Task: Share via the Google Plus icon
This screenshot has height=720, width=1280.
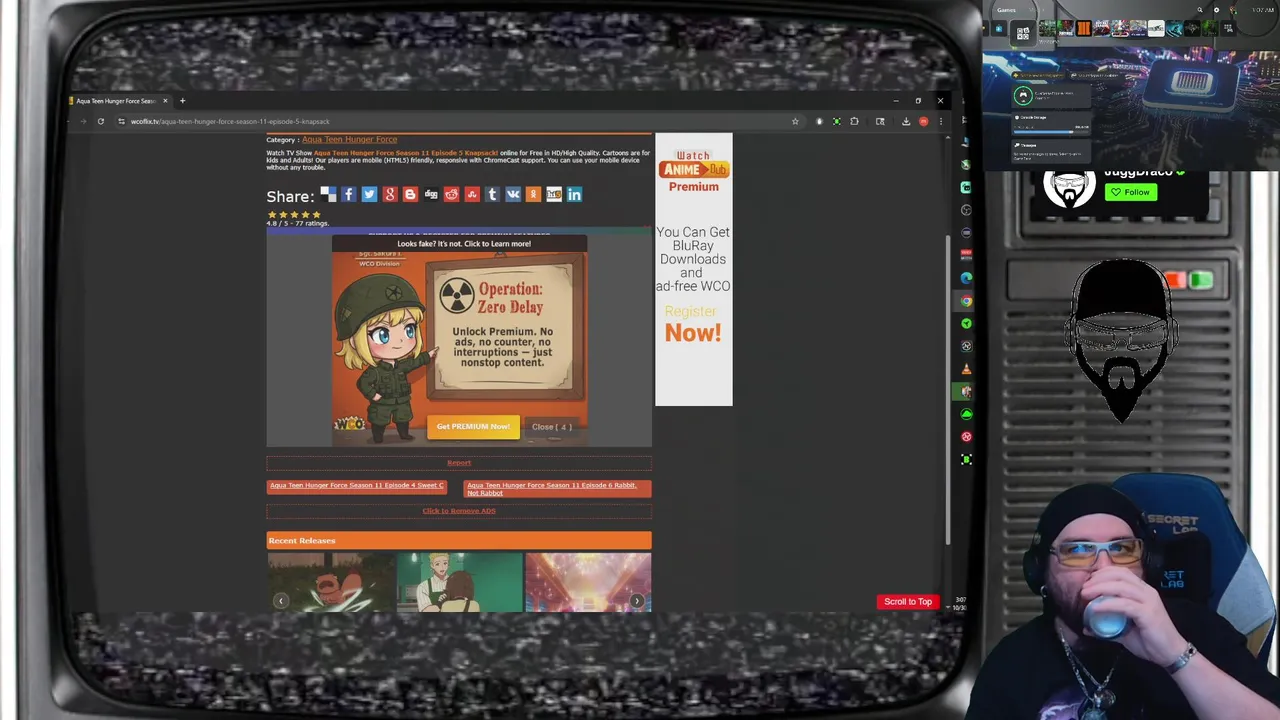Action: [x=390, y=194]
